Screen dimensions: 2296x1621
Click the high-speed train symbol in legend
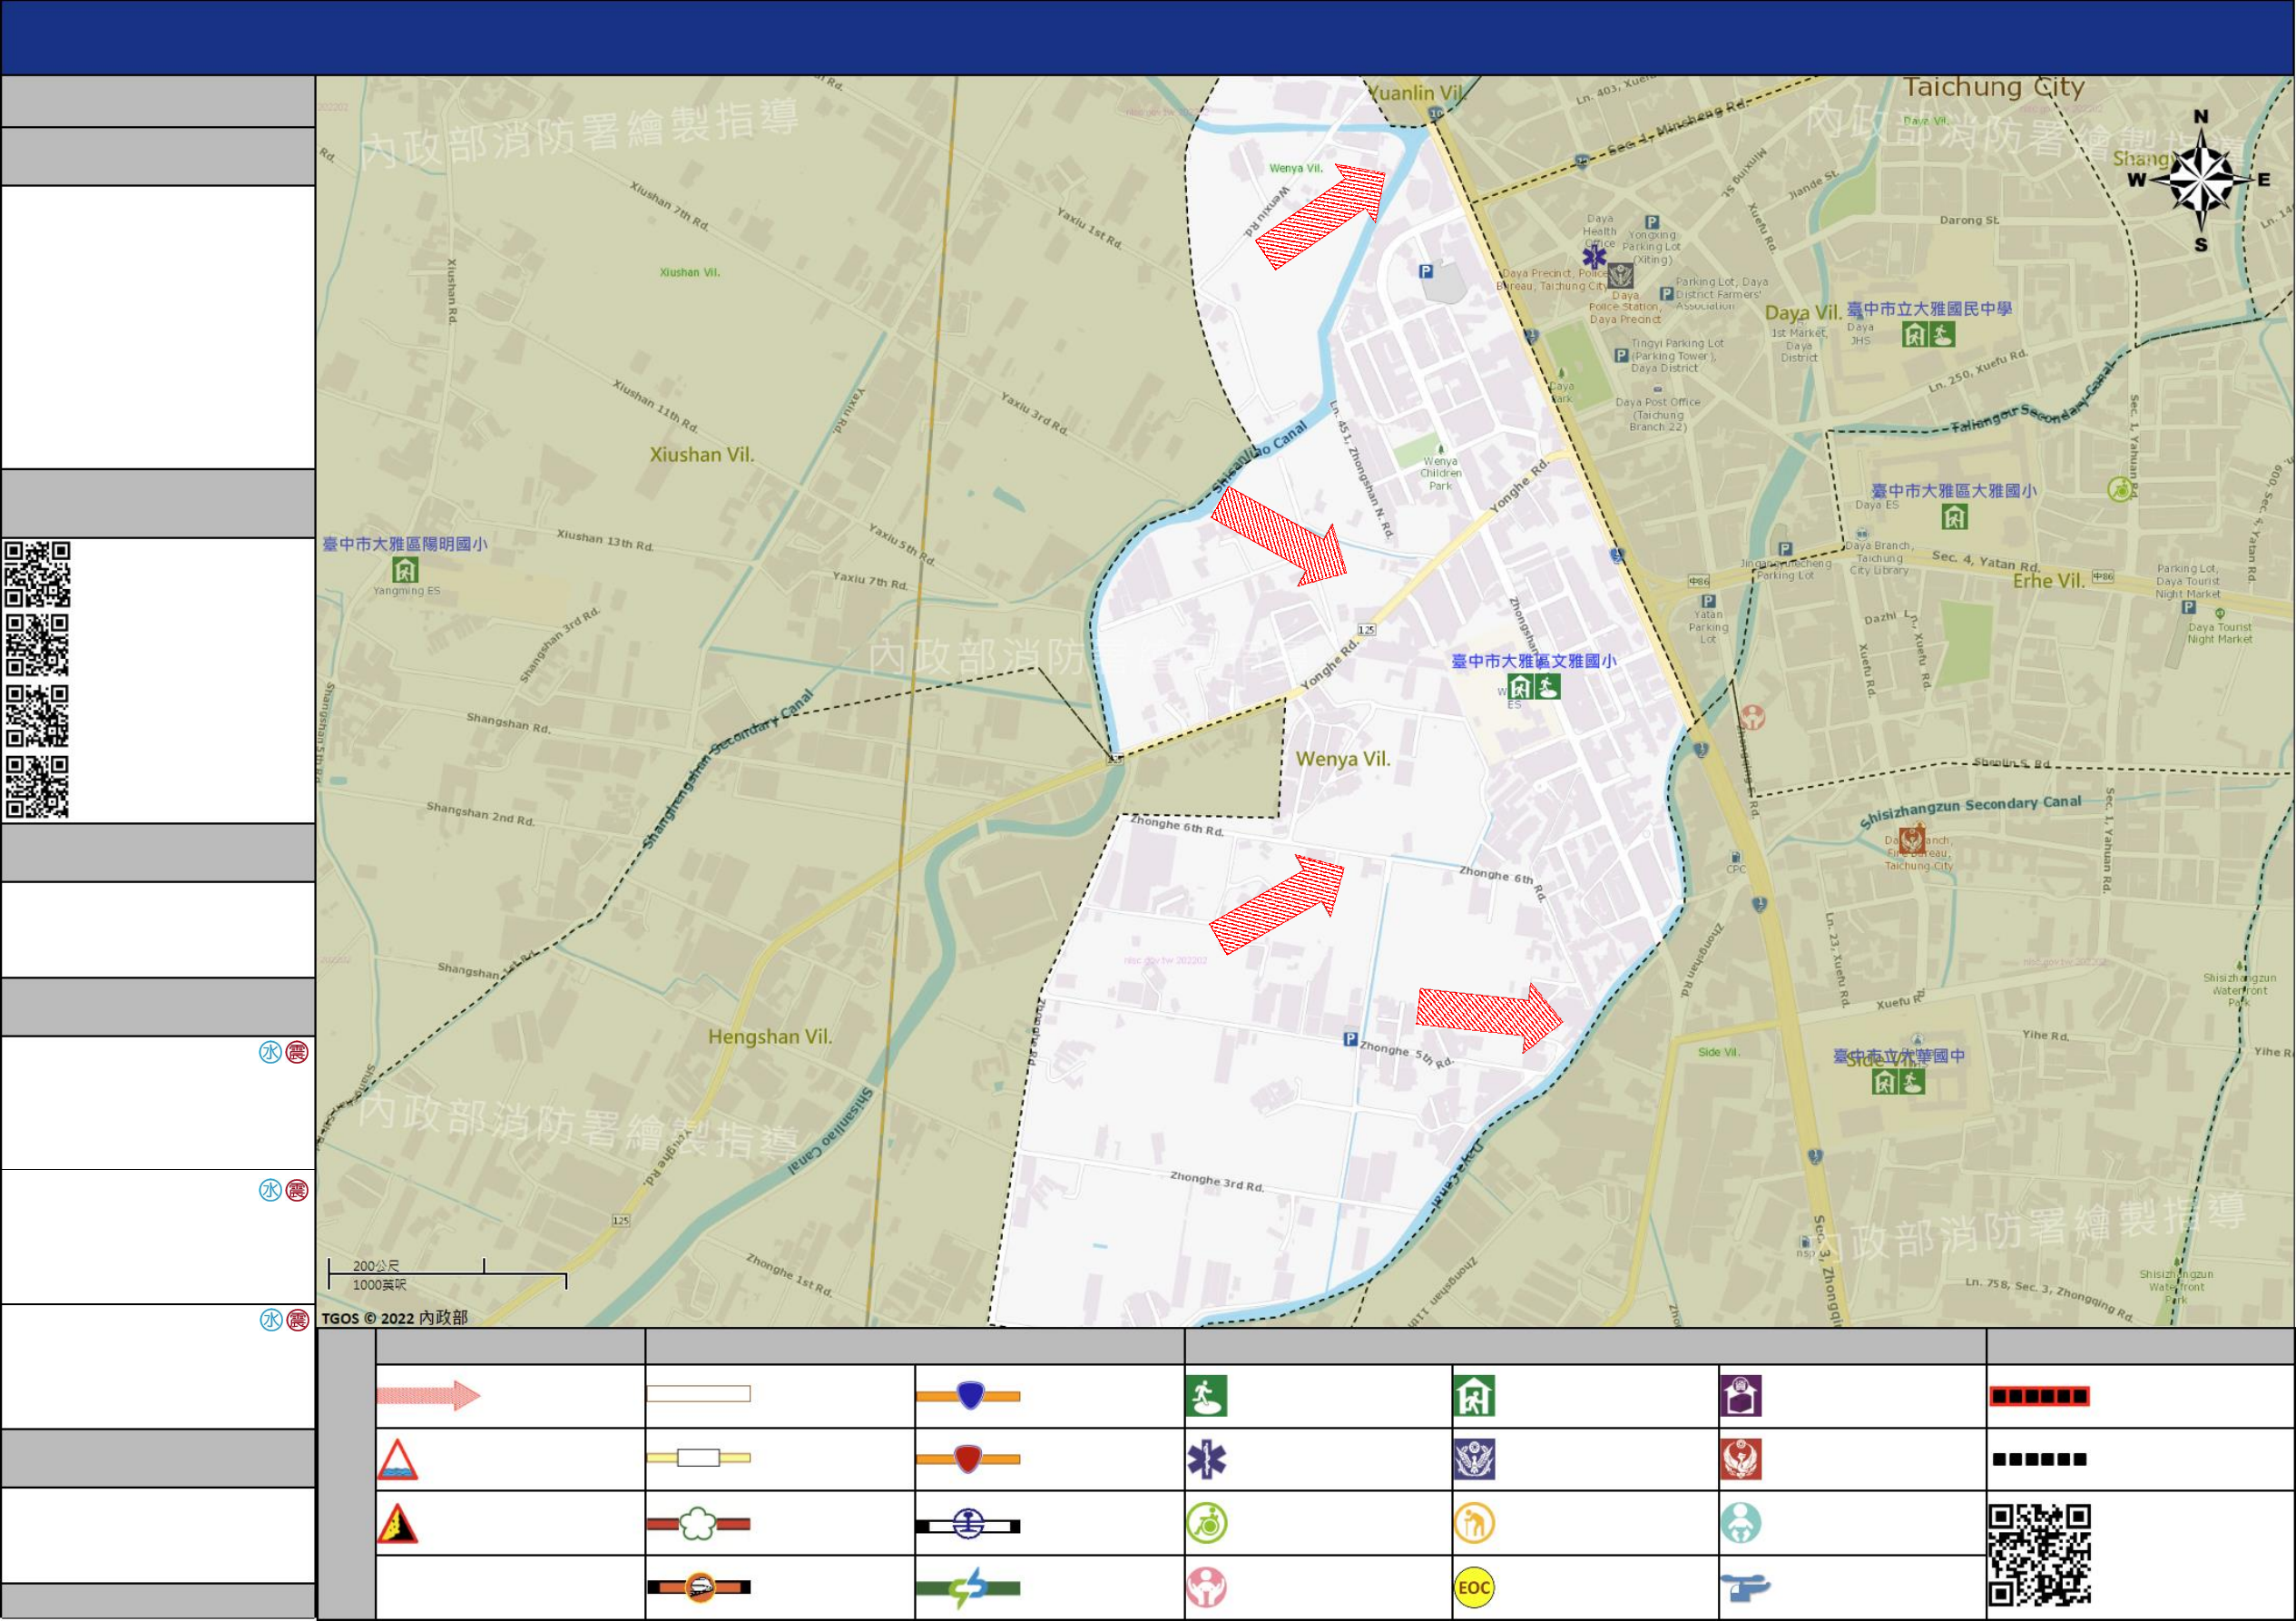pyautogui.click(x=698, y=1587)
